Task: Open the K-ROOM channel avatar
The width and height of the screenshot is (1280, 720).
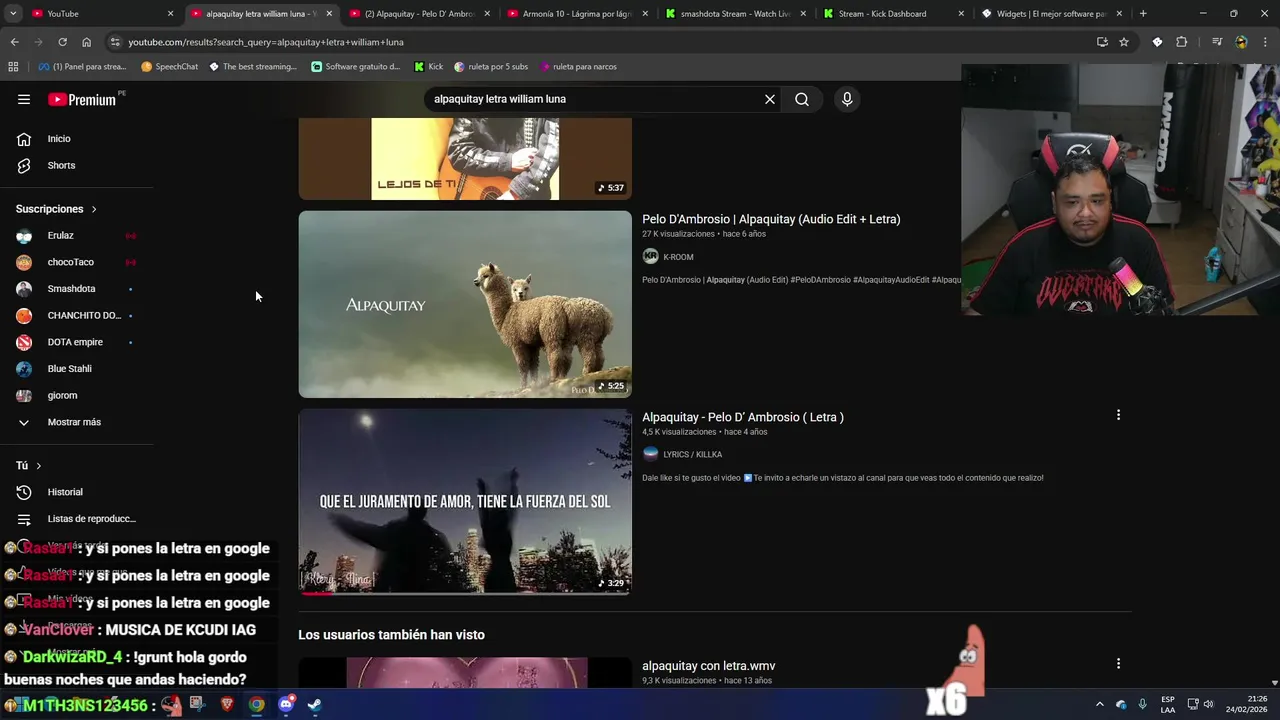Action: coord(651,257)
